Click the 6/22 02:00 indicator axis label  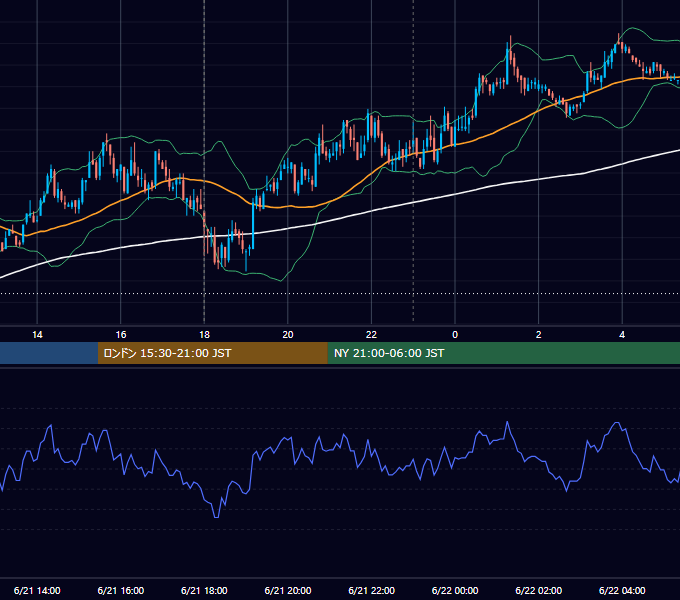coord(539,590)
